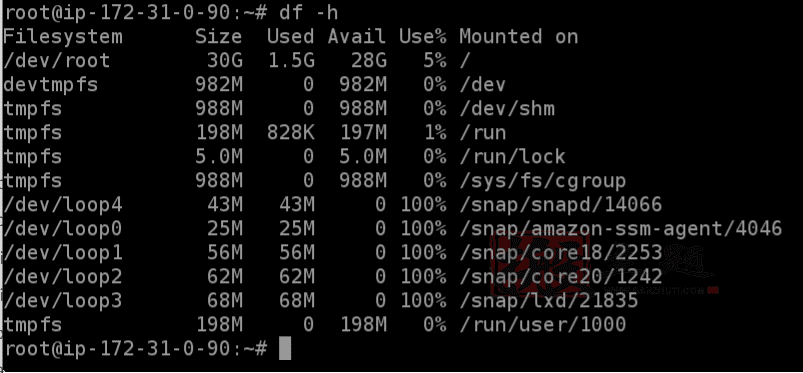Click the blinking cursor block at prompt
This screenshot has height=373, width=803.
(x=285, y=349)
